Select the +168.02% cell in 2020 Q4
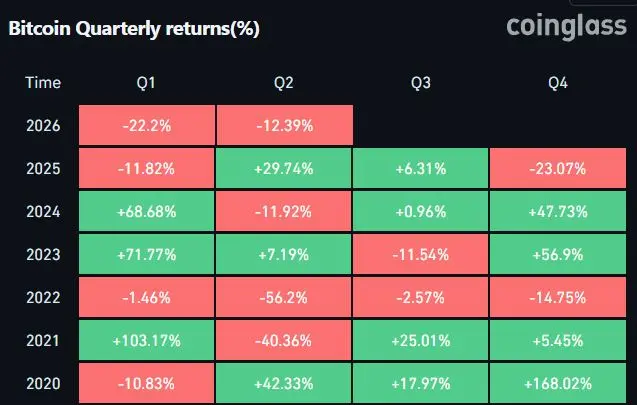The image size is (637, 405). (x=558, y=383)
